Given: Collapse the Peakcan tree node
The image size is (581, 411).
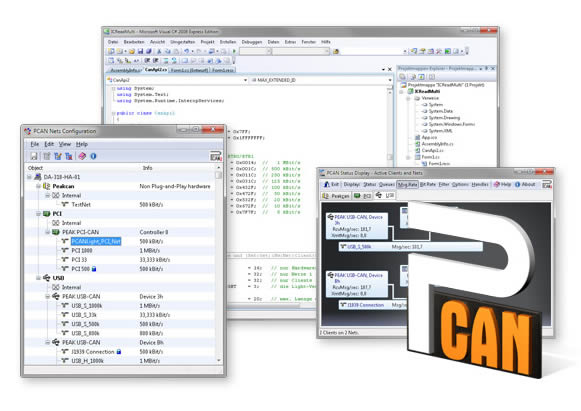Looking at the screenshot, I should point(38,186).
